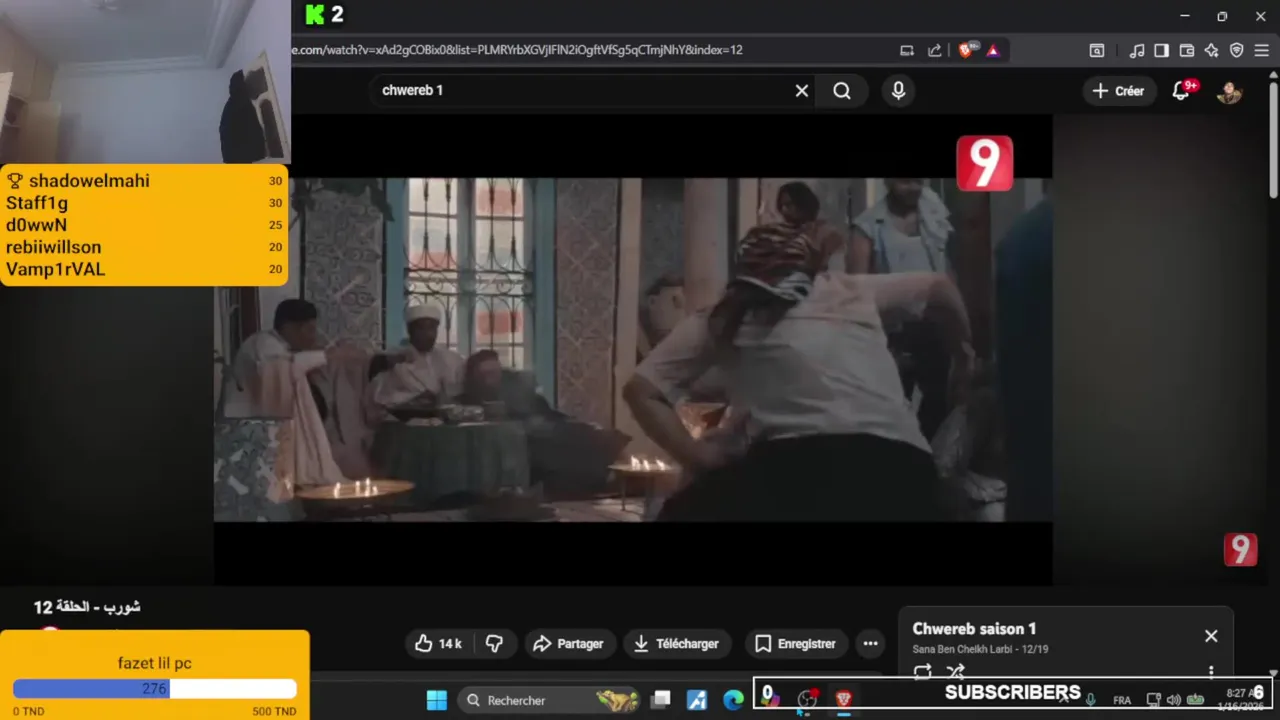1280x720 pixels.
Task: Open the media playlist music note icon
Action: tap(1137, 50)
